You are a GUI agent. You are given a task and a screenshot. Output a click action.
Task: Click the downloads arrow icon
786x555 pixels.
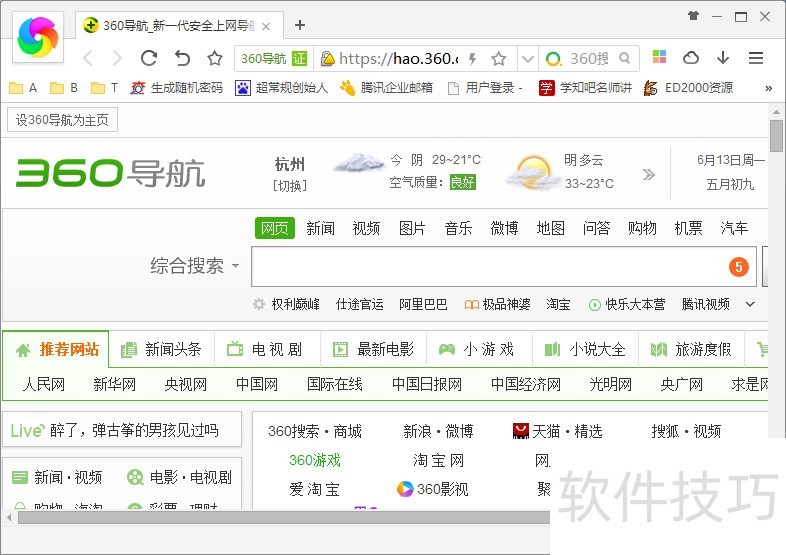(x=723, y=58)
